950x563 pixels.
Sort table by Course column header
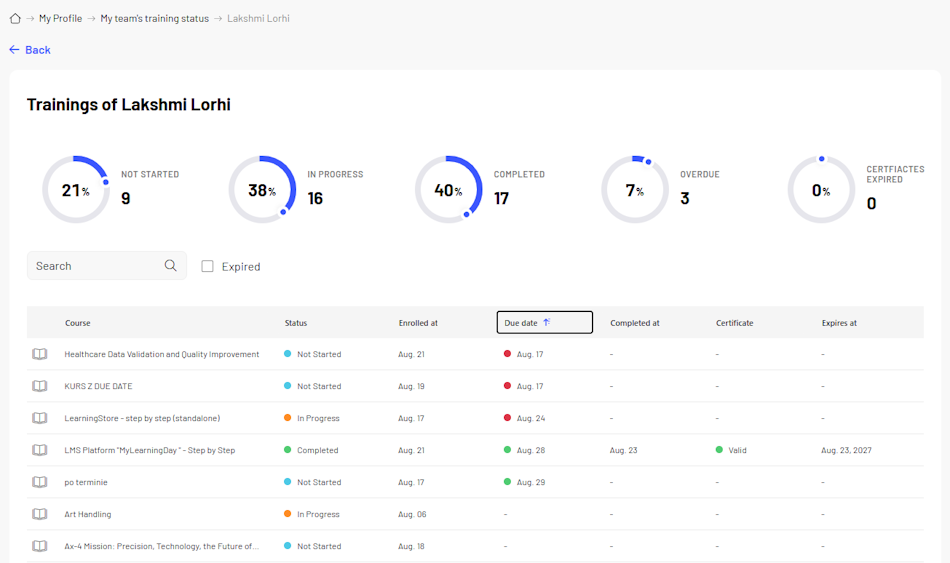click(78, 323)
